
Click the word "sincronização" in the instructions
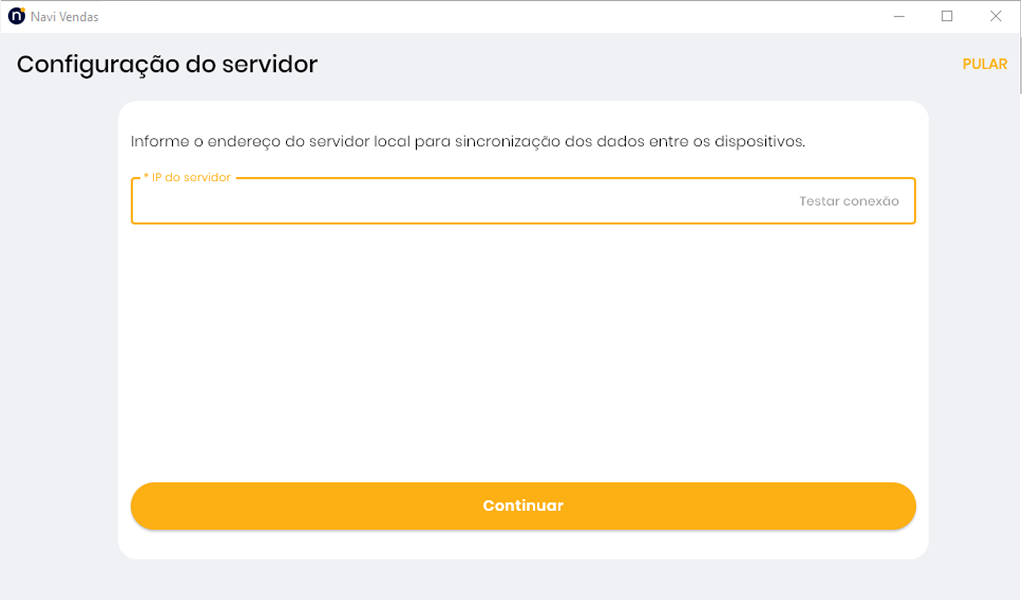click(507, 142)
